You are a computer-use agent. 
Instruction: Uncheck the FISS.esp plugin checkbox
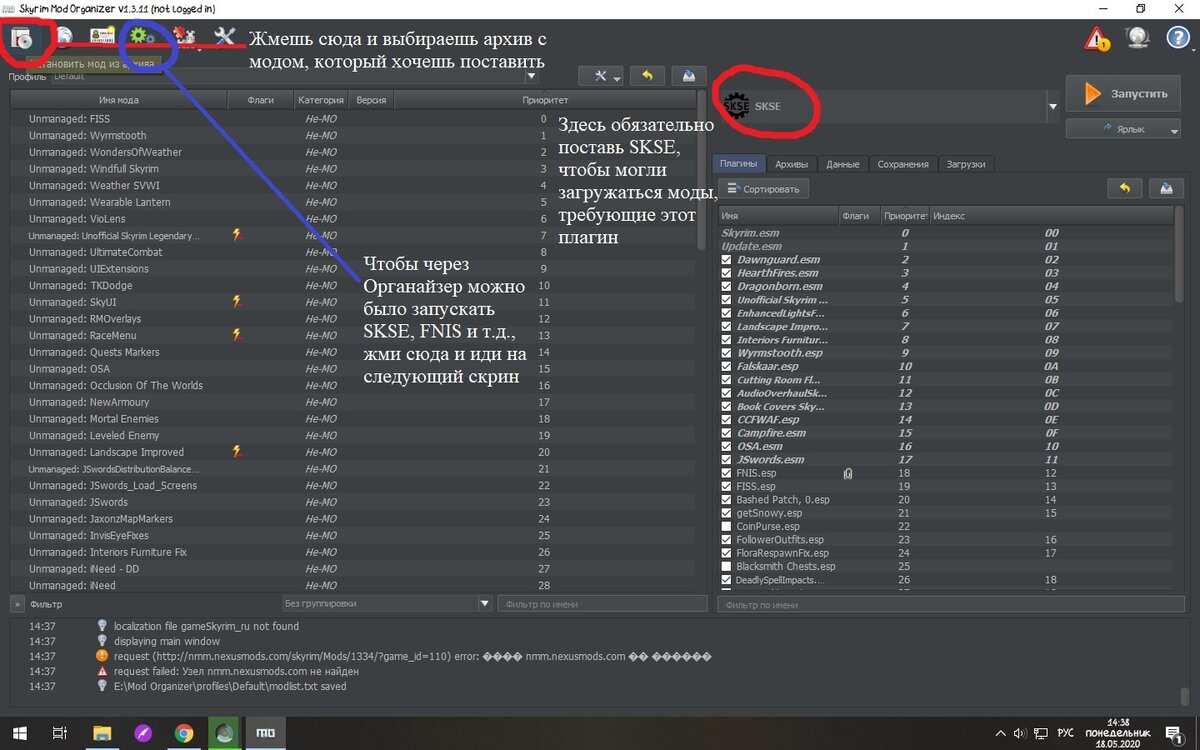(x=727, y=486)
